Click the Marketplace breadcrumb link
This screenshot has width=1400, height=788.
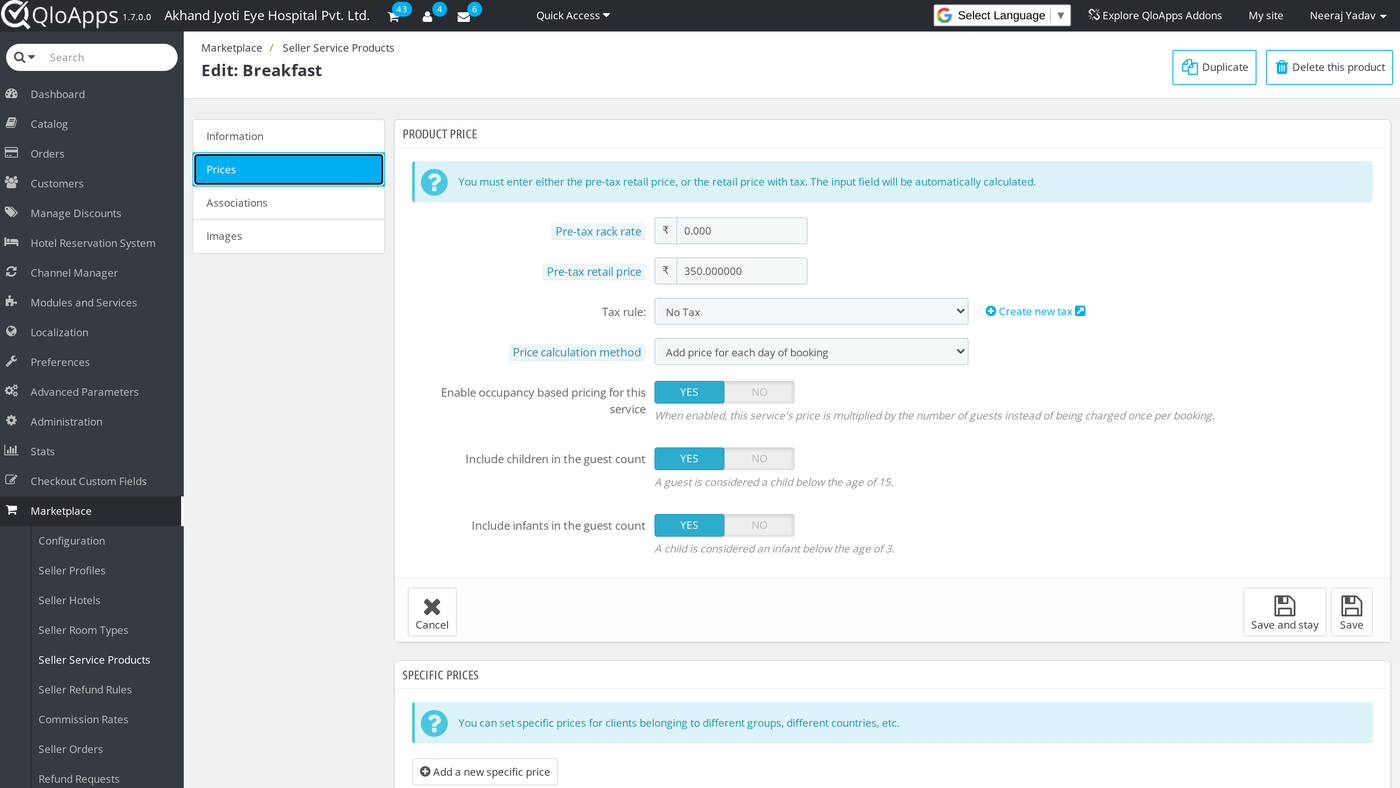click(x=231, y=47)
